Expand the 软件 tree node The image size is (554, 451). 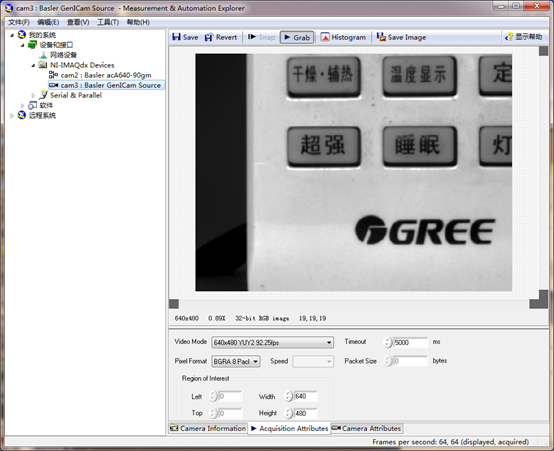pyautogui.click(x=22, y=105)
